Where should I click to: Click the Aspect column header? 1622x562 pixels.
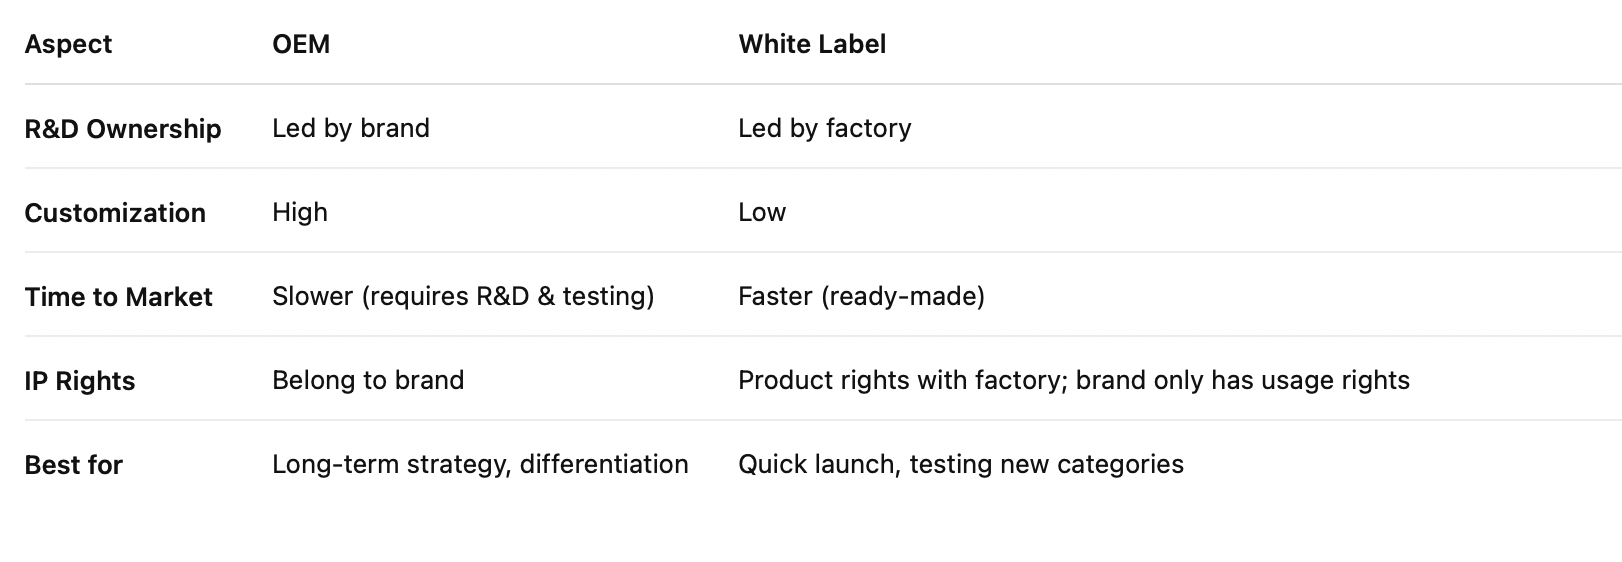coord(68,44)
